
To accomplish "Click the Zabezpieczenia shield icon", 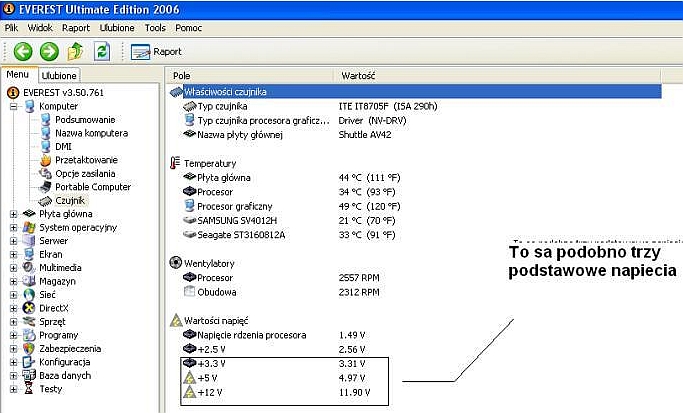I will (29, 349).
